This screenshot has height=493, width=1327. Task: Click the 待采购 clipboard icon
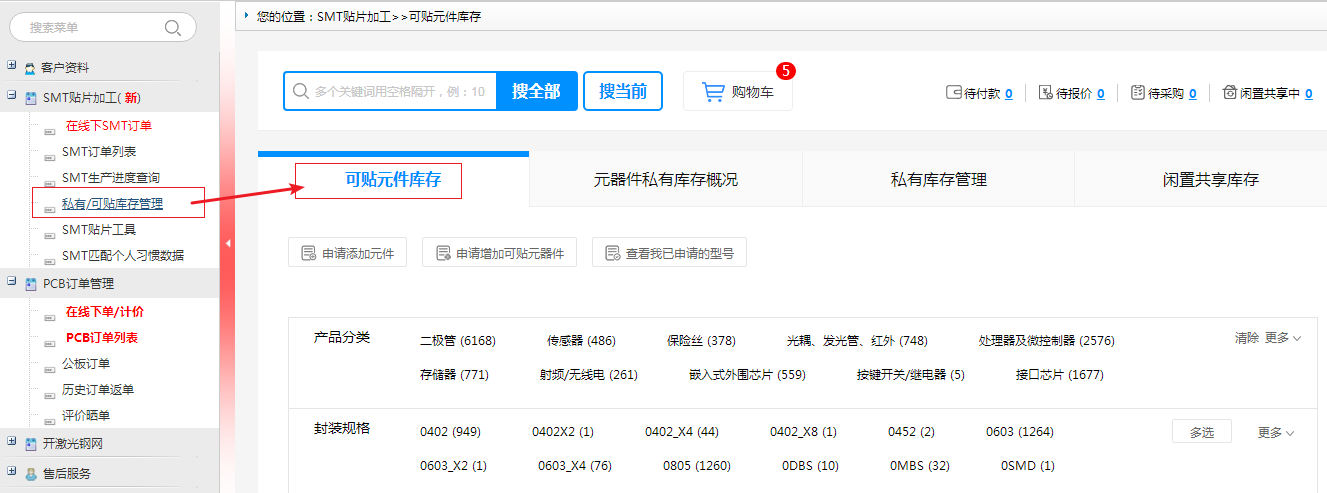pos(1137,93)
